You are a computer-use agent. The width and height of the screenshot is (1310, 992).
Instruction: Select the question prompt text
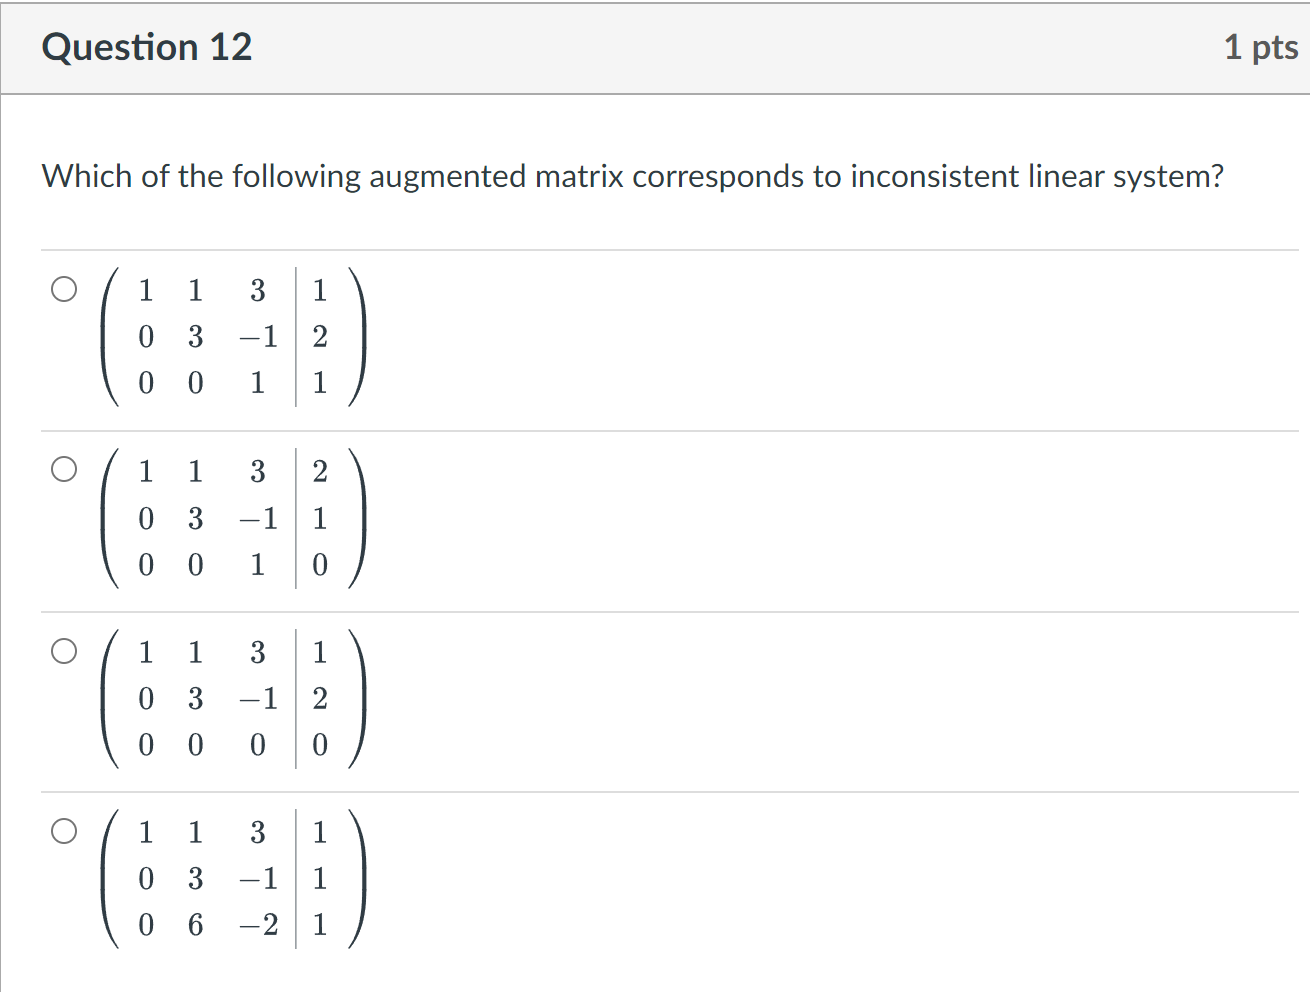point(630,176)
